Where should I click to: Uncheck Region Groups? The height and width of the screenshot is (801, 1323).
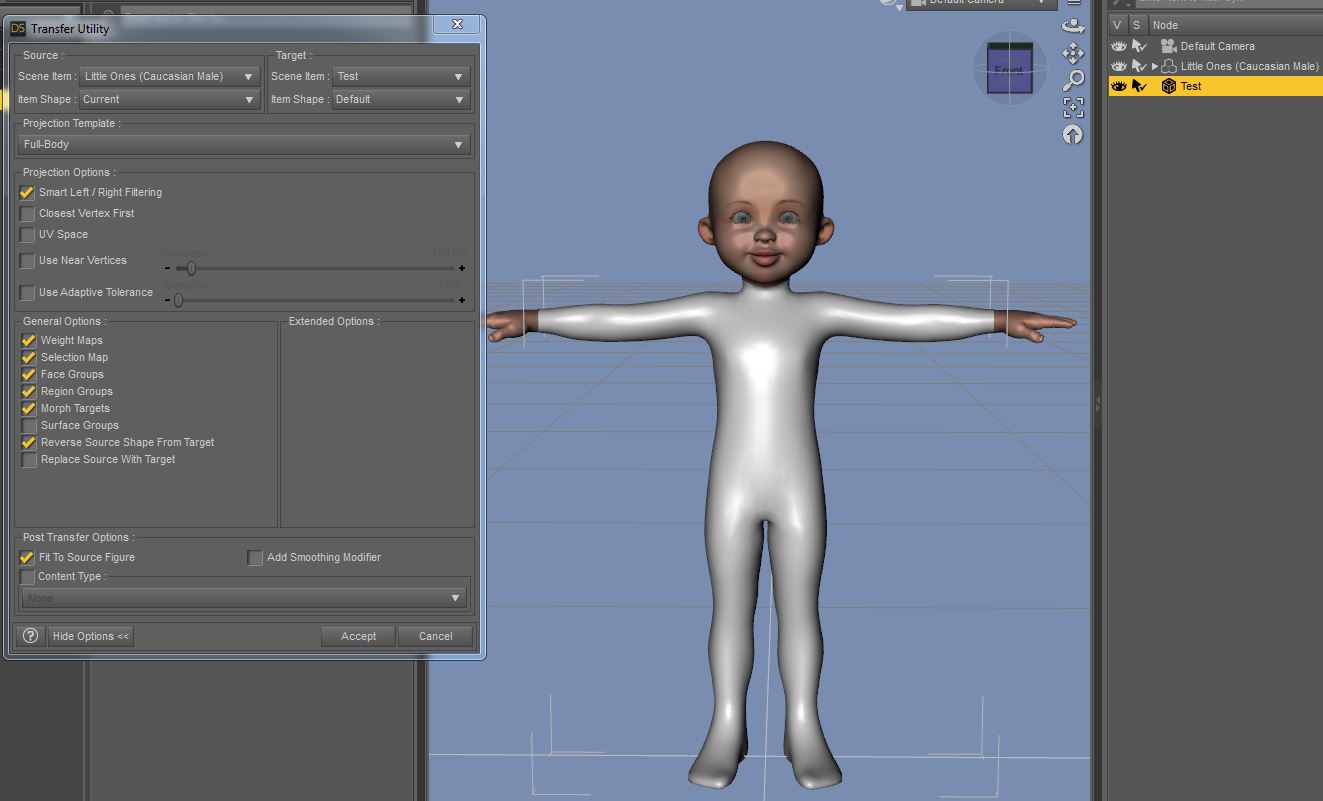29,391
